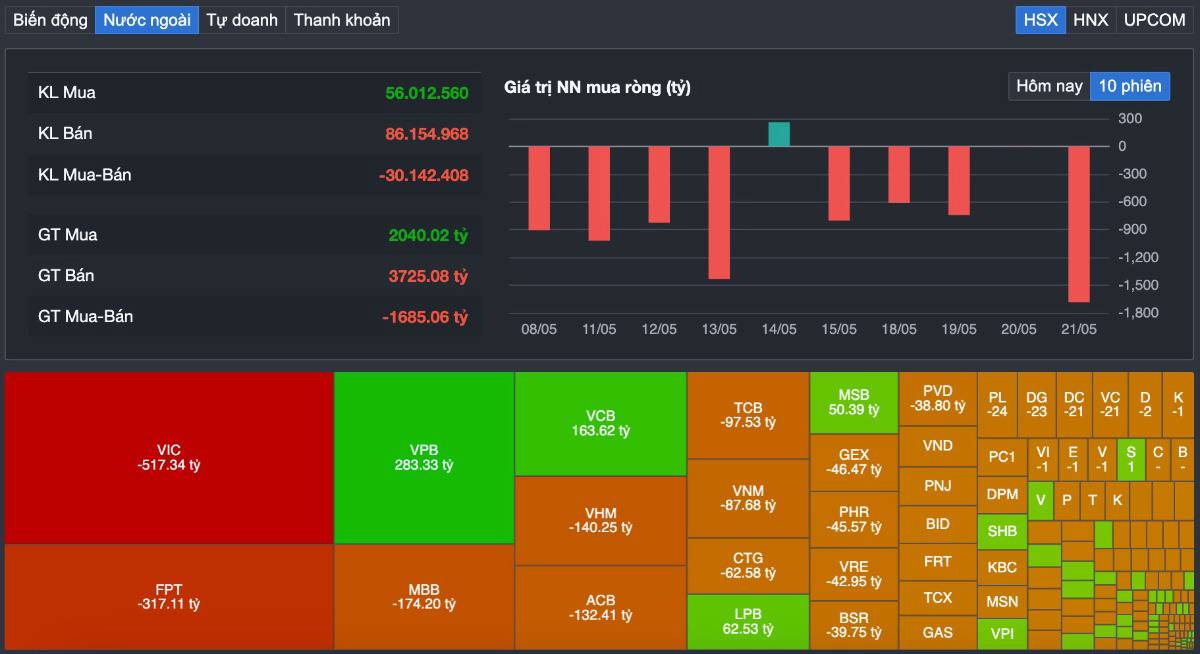Click the MSB 50.39 tỷ tile
Screen dimensions: 1200x654
click(x=854, y=403)
